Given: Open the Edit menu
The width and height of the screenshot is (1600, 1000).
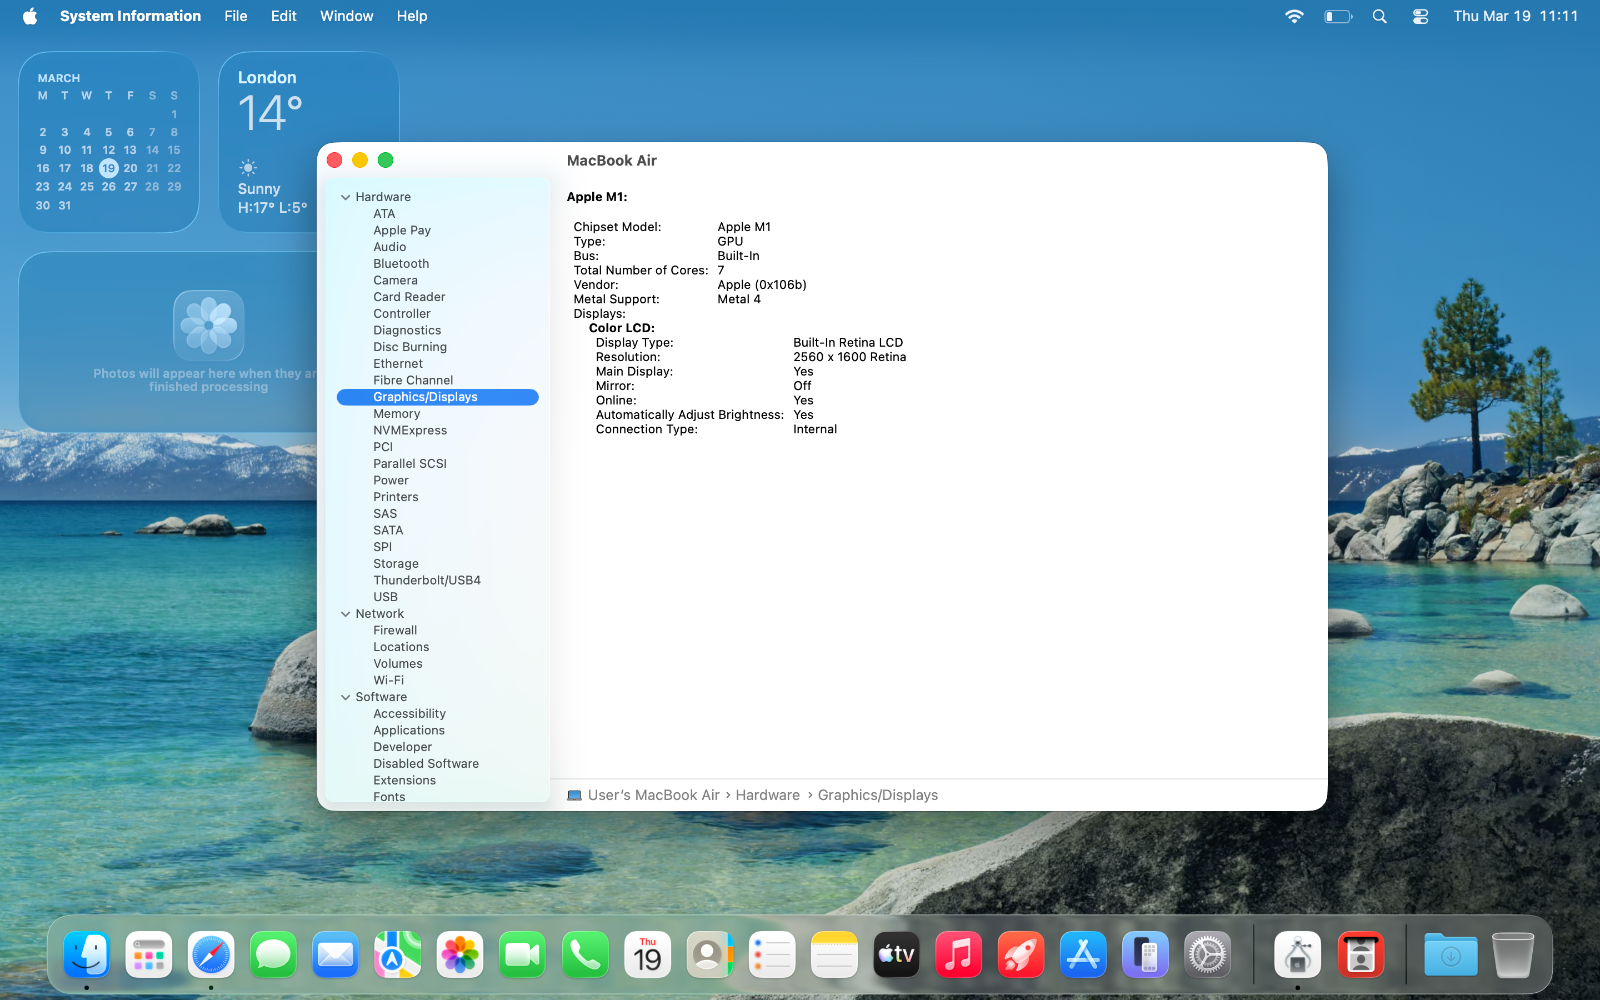Looking at the screenshot, I should coord(284,16).
